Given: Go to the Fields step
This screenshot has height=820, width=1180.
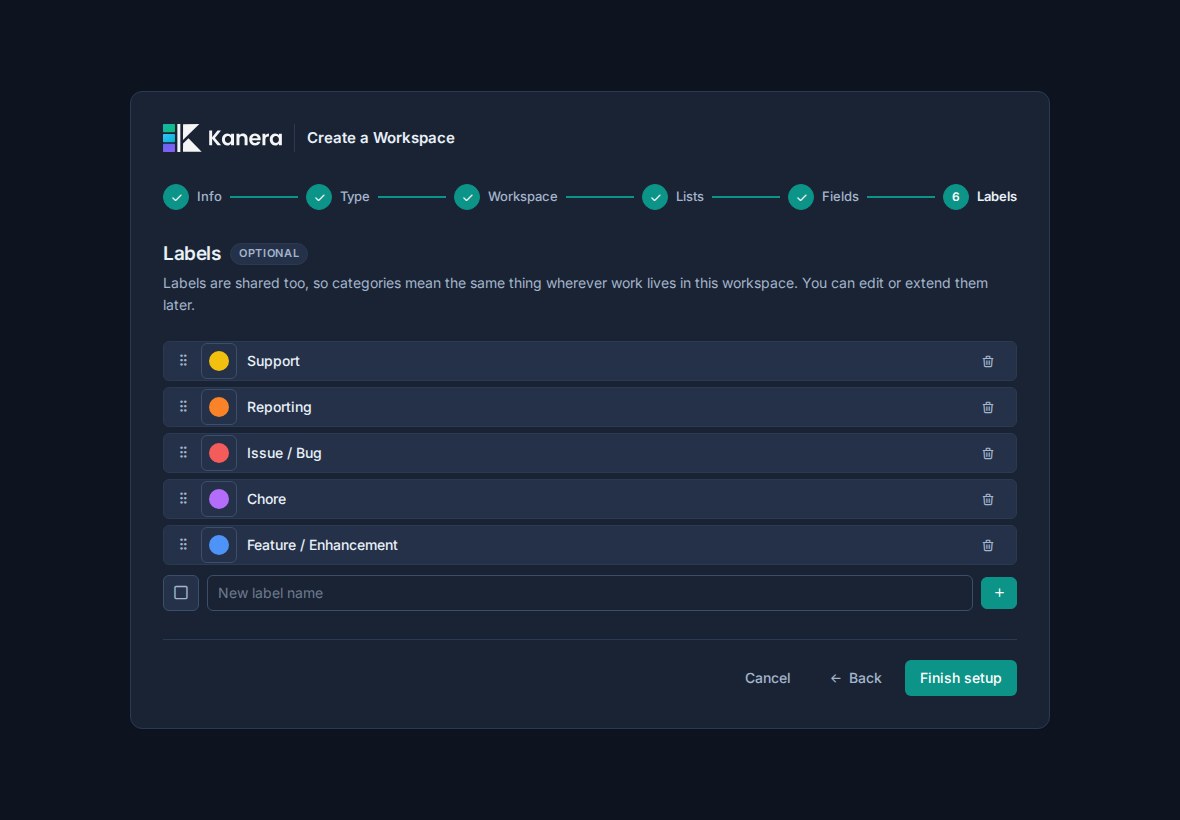Looking at the screenshot, I should tap(823, 196).
